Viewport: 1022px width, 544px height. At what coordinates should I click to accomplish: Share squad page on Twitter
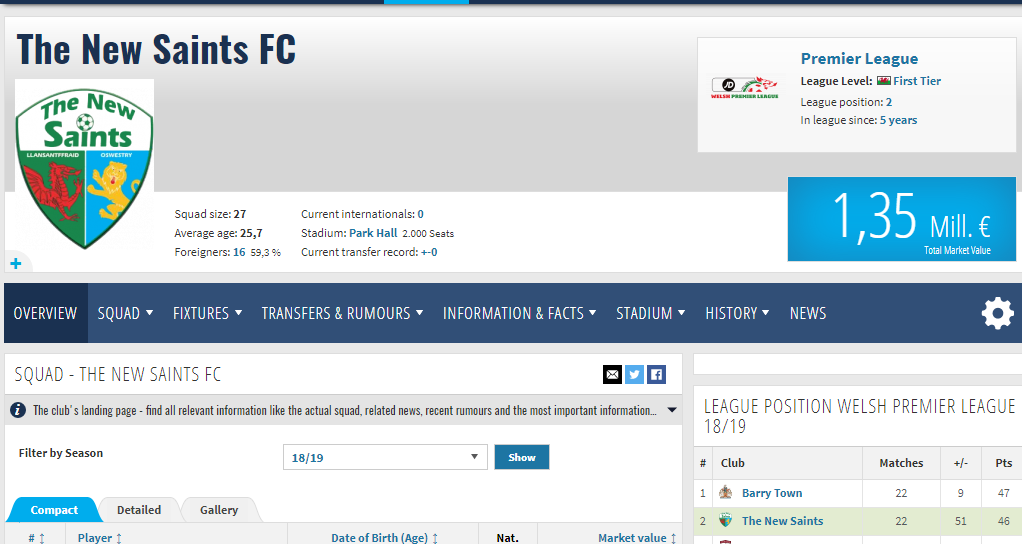[634, 375]
